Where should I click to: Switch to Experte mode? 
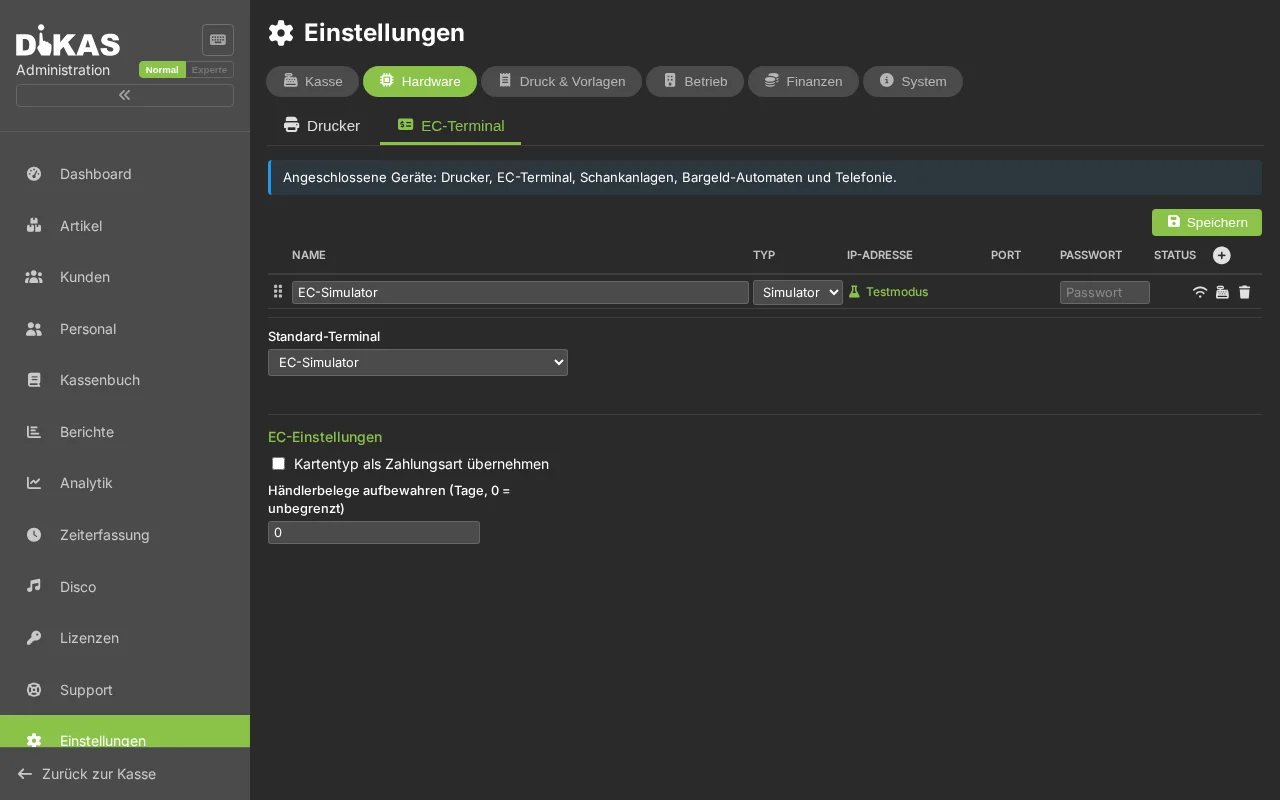[x=210, y=70]
